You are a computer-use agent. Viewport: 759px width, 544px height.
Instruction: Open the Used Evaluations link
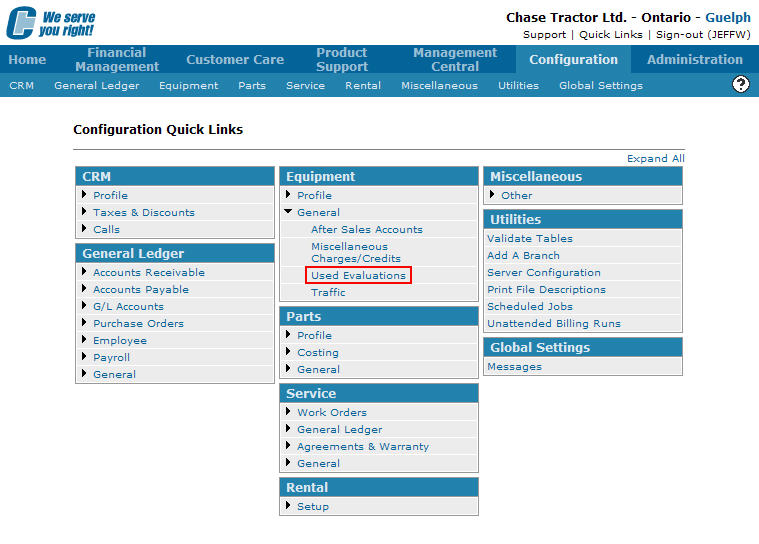click(x=358, y=275)
